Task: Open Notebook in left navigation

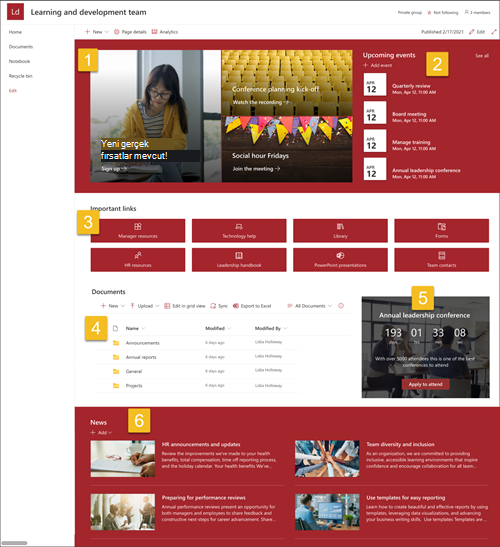Action: click(x=20, y=61)
